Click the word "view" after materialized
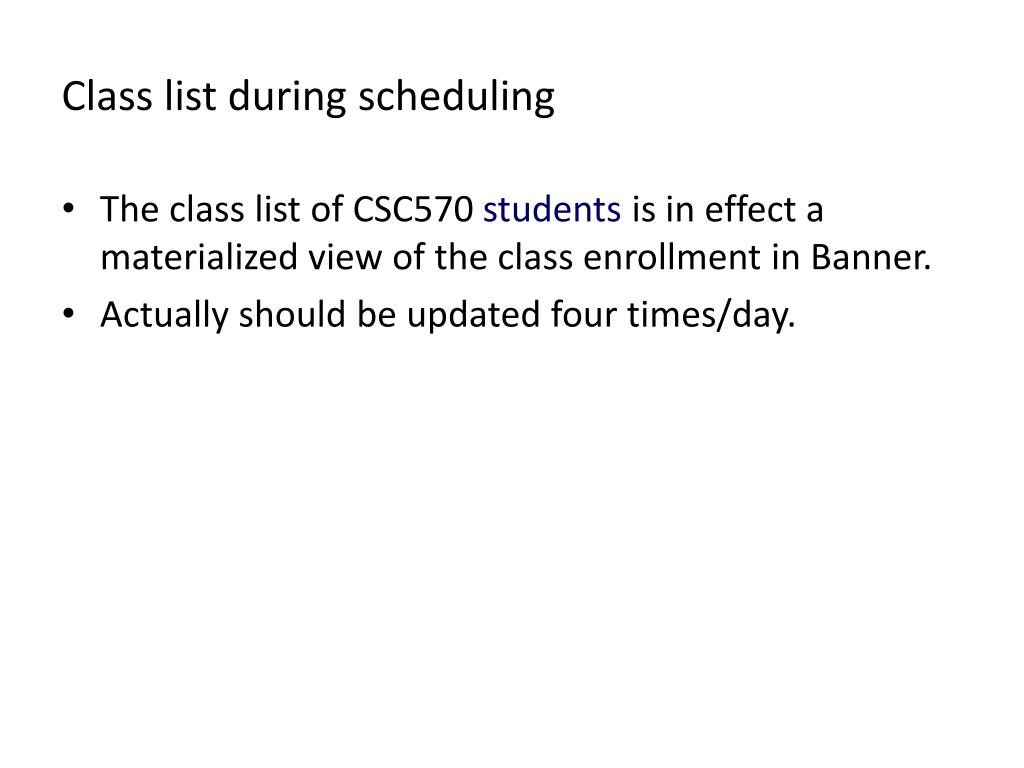This screenshot has width=1024, height=768. (x=345, y=257)
